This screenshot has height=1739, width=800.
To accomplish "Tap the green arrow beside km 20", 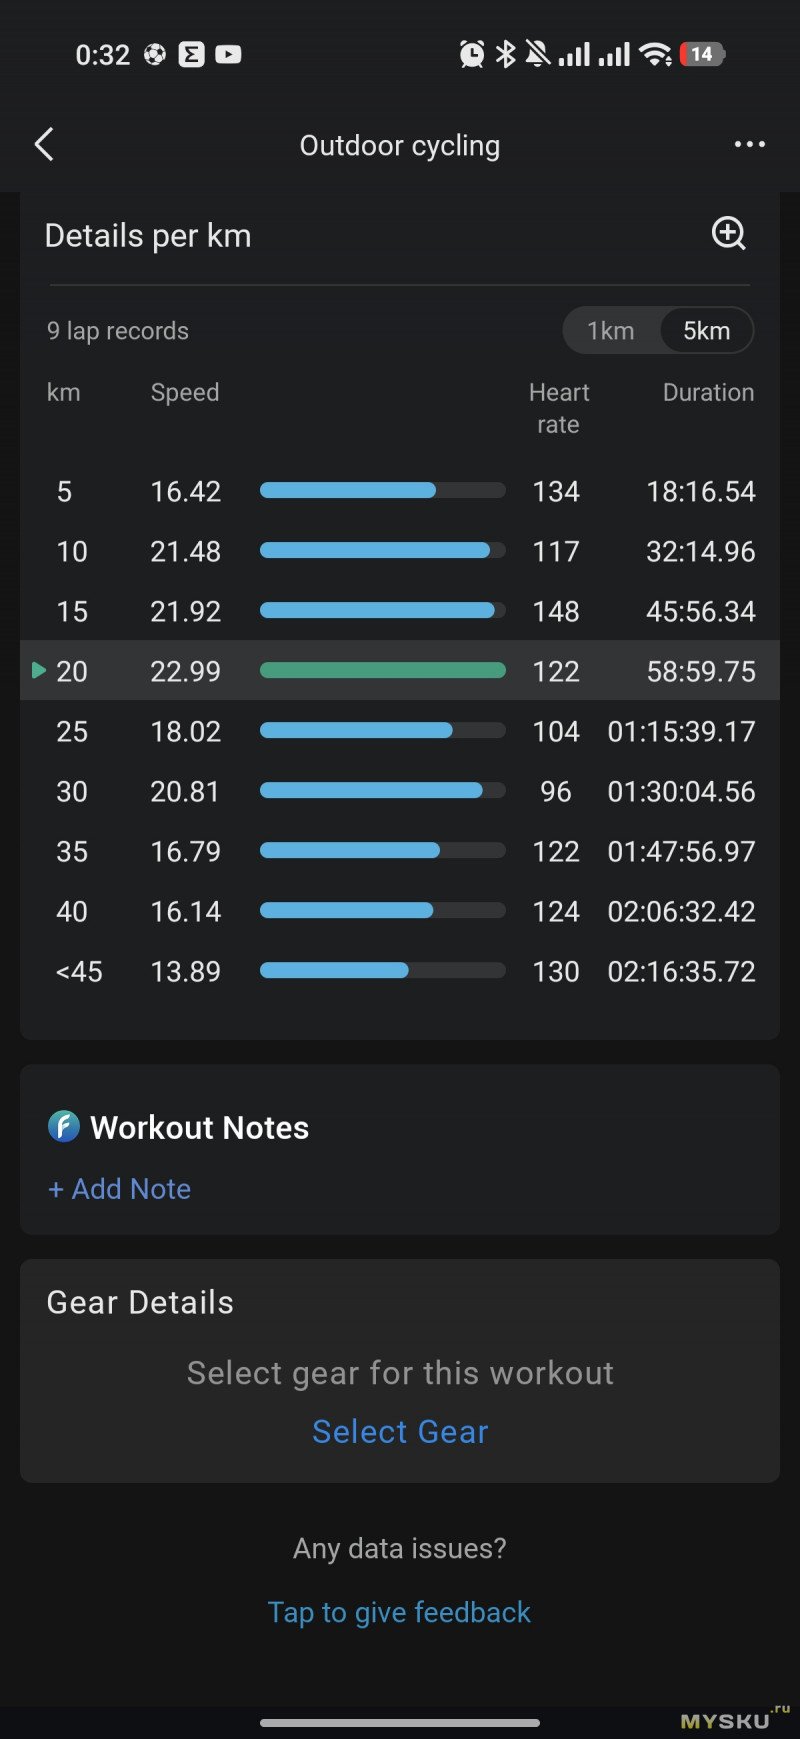I will 39,670.
